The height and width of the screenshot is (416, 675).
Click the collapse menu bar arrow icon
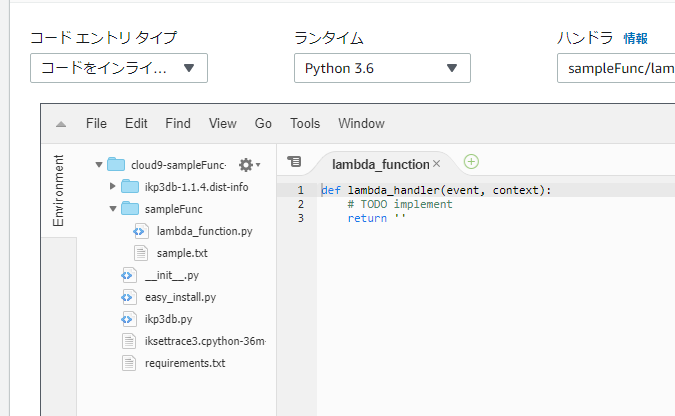(x=61, y=124)
